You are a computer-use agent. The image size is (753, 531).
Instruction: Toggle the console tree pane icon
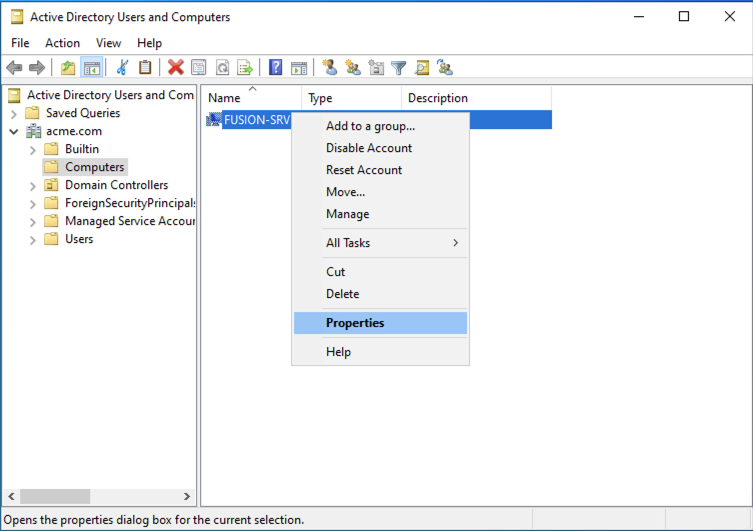(91, 68)
